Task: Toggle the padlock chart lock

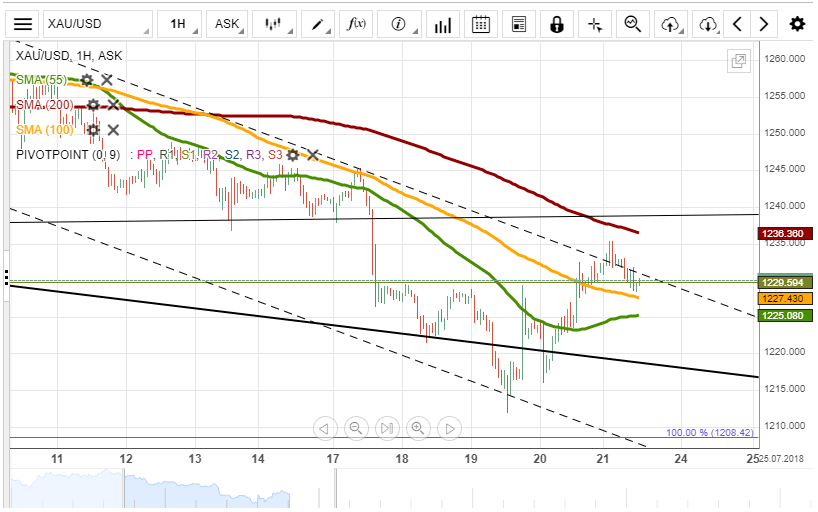Action: 557,24
